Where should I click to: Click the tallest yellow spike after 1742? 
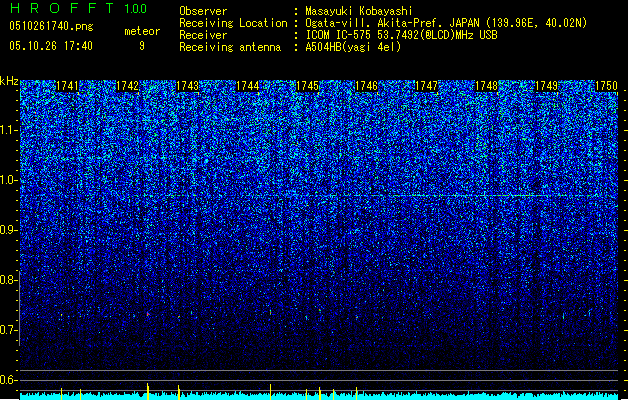[148, 391]
